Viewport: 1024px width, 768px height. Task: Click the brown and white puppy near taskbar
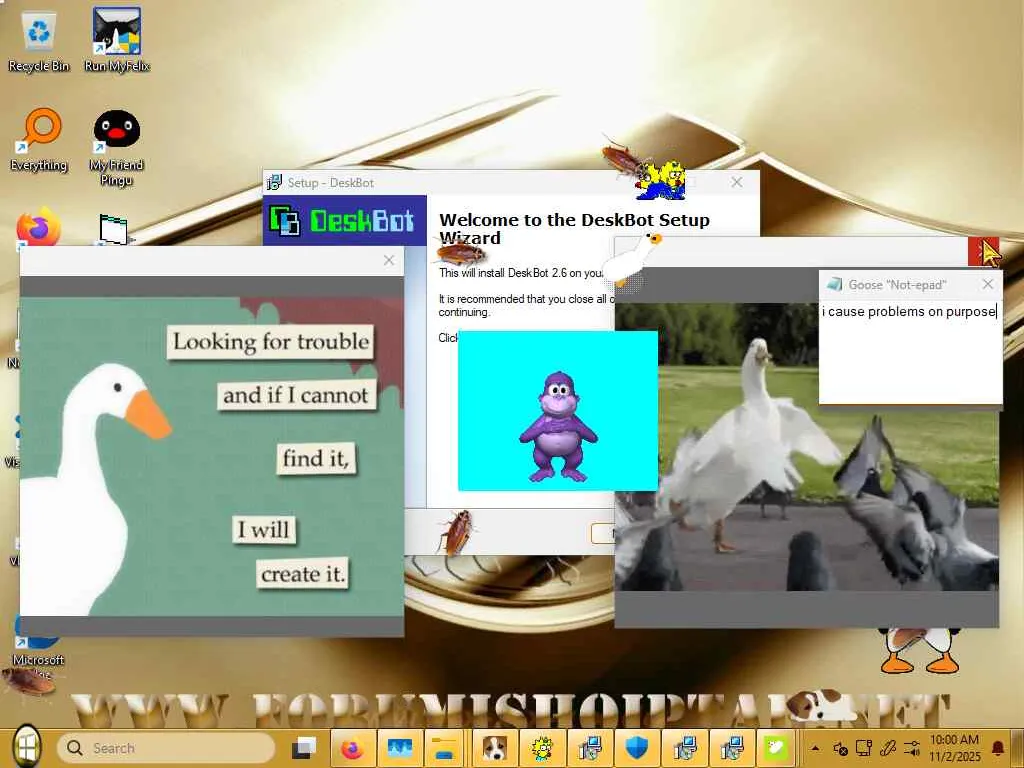pos(822,705)
